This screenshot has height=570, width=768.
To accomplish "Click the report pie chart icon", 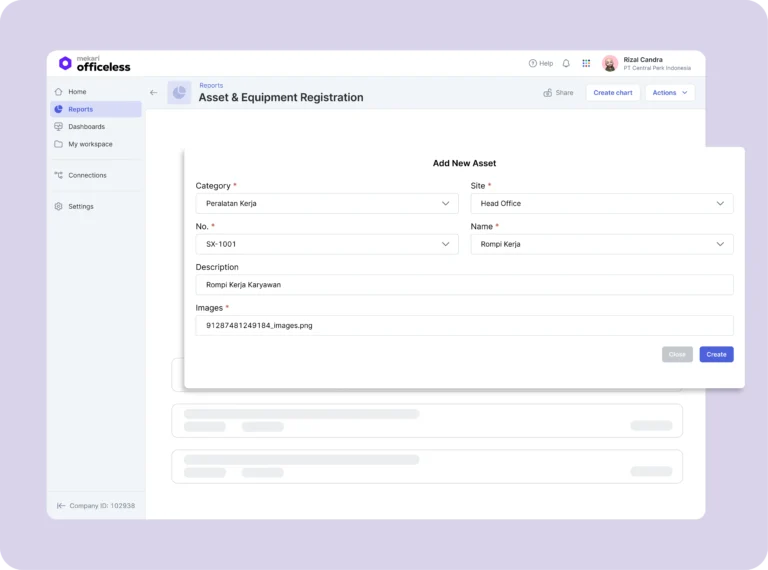I will click(179, 92).
